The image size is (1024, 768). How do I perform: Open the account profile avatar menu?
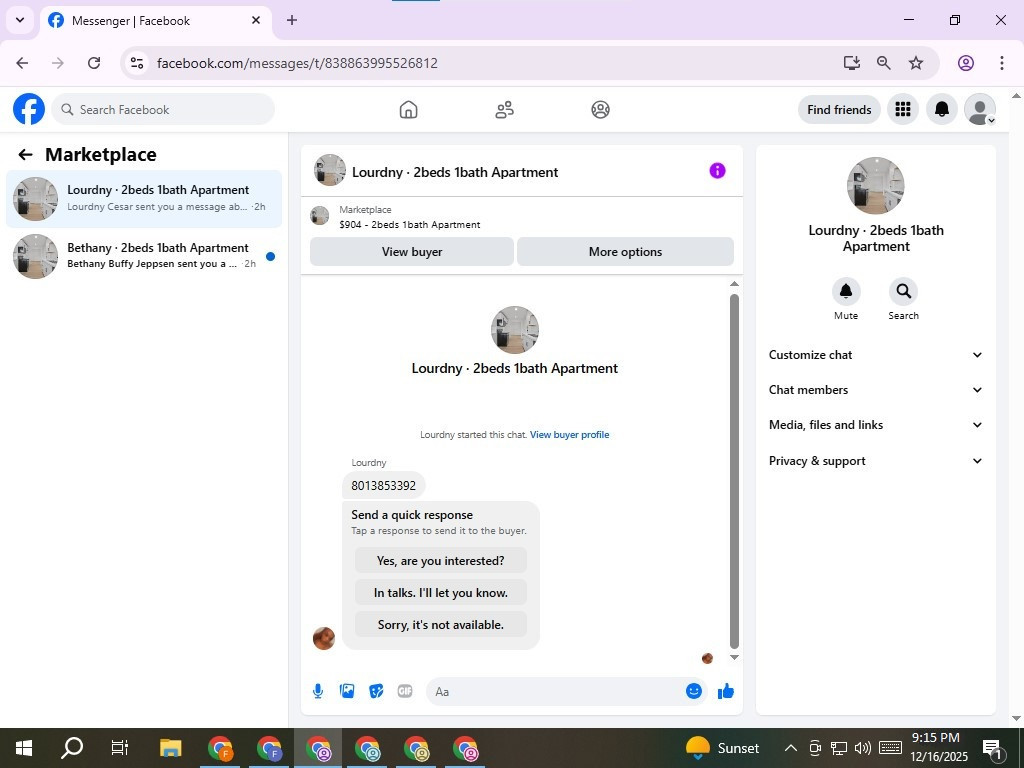tap(980, 109)
